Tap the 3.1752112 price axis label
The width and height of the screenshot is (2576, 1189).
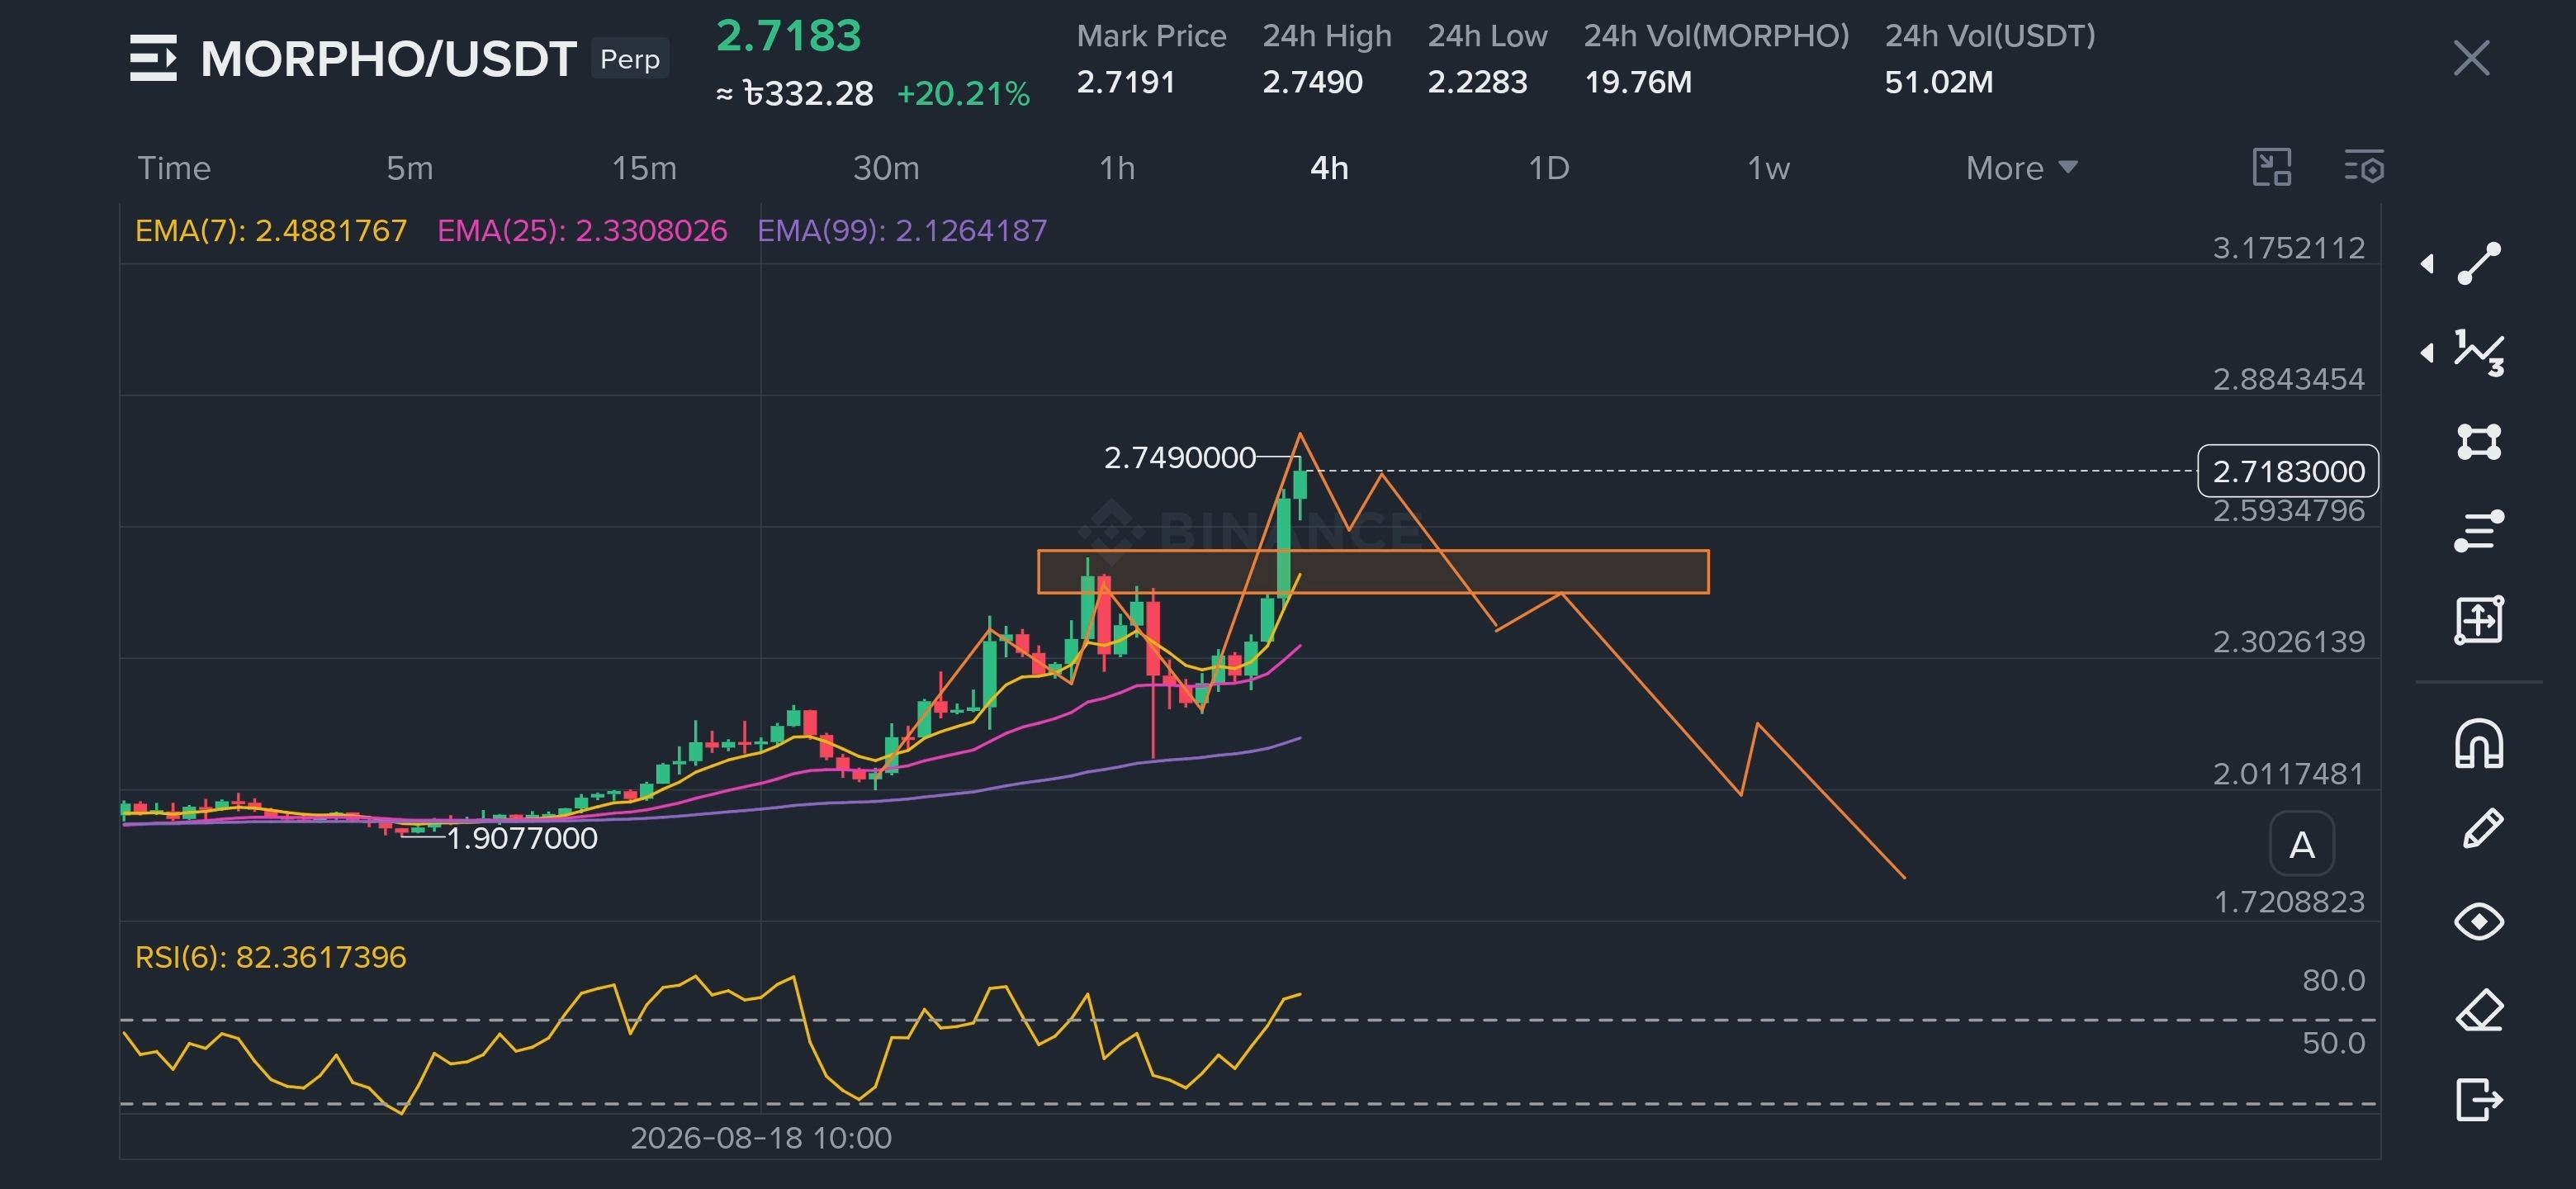point(2289,248)
